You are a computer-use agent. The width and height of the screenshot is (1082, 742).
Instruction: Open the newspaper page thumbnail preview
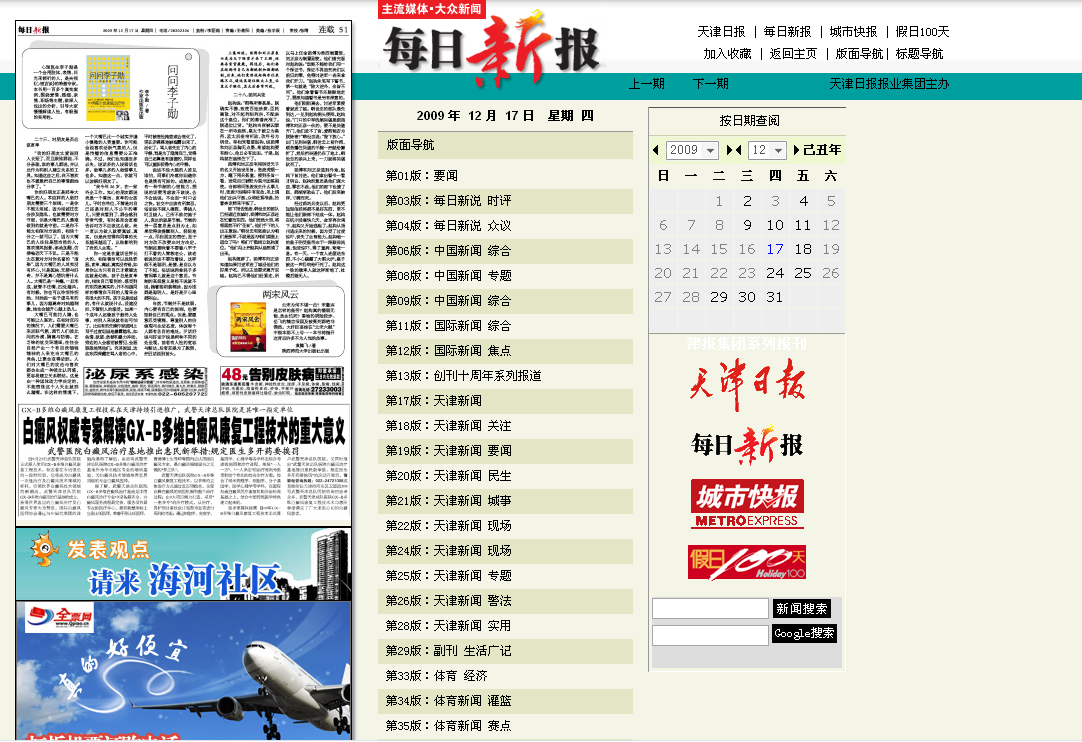(x=184, y=273)
